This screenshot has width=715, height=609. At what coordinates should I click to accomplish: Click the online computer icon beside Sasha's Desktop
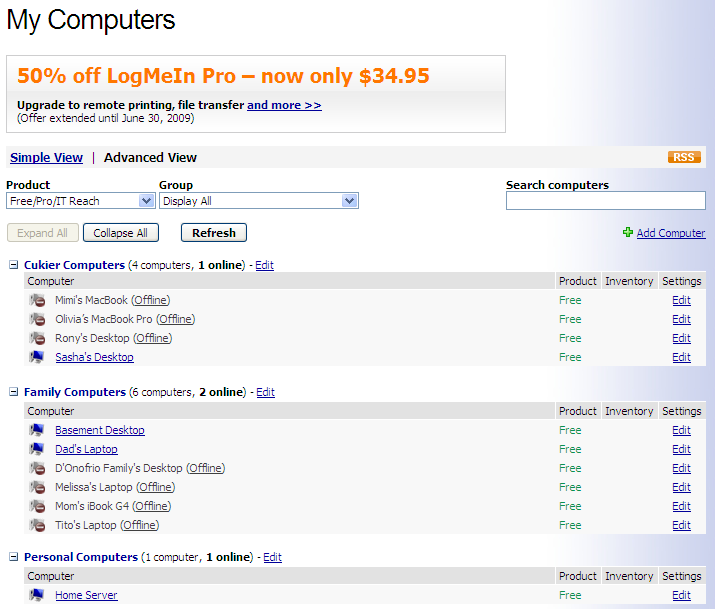tap(37, 357)
